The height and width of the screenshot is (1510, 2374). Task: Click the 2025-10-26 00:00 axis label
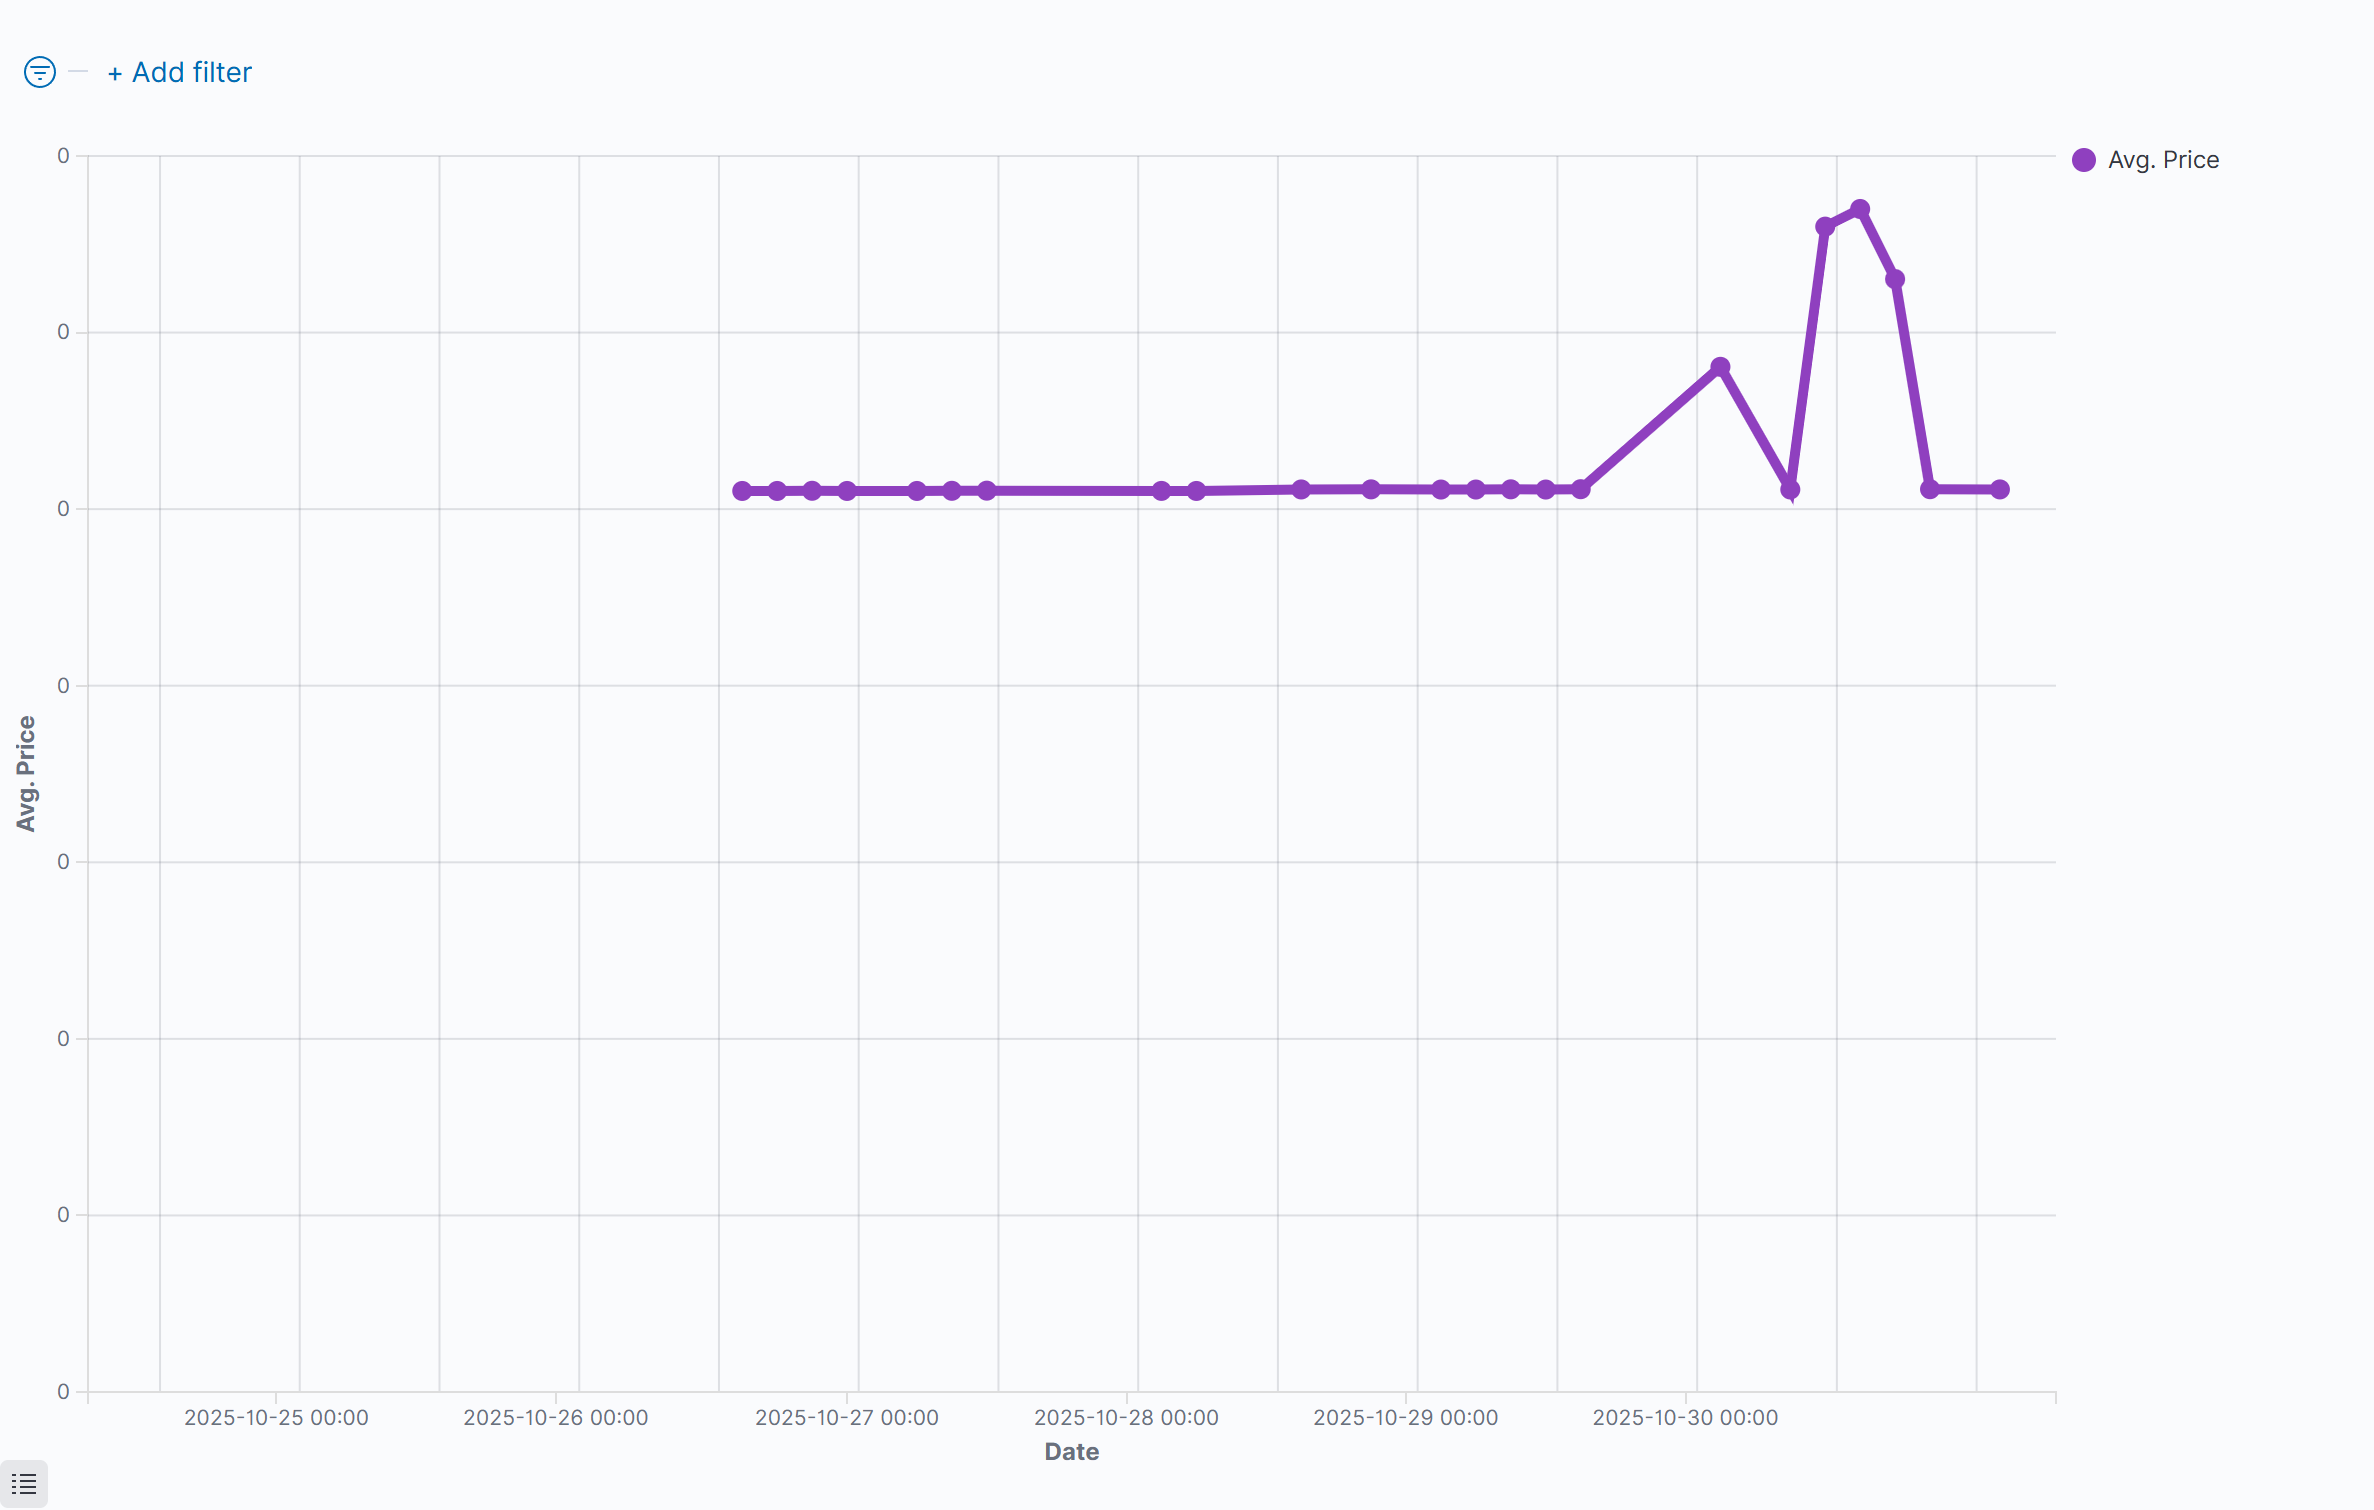pyautogui.click(x=555, y=1417)
